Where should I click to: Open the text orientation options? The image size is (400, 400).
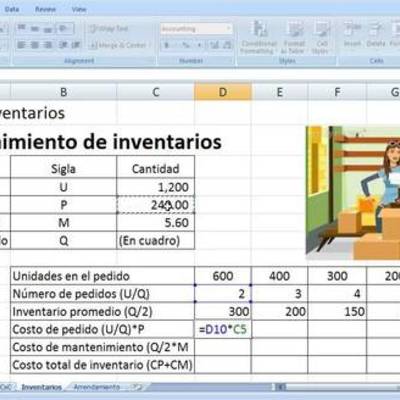pos(65,28)
